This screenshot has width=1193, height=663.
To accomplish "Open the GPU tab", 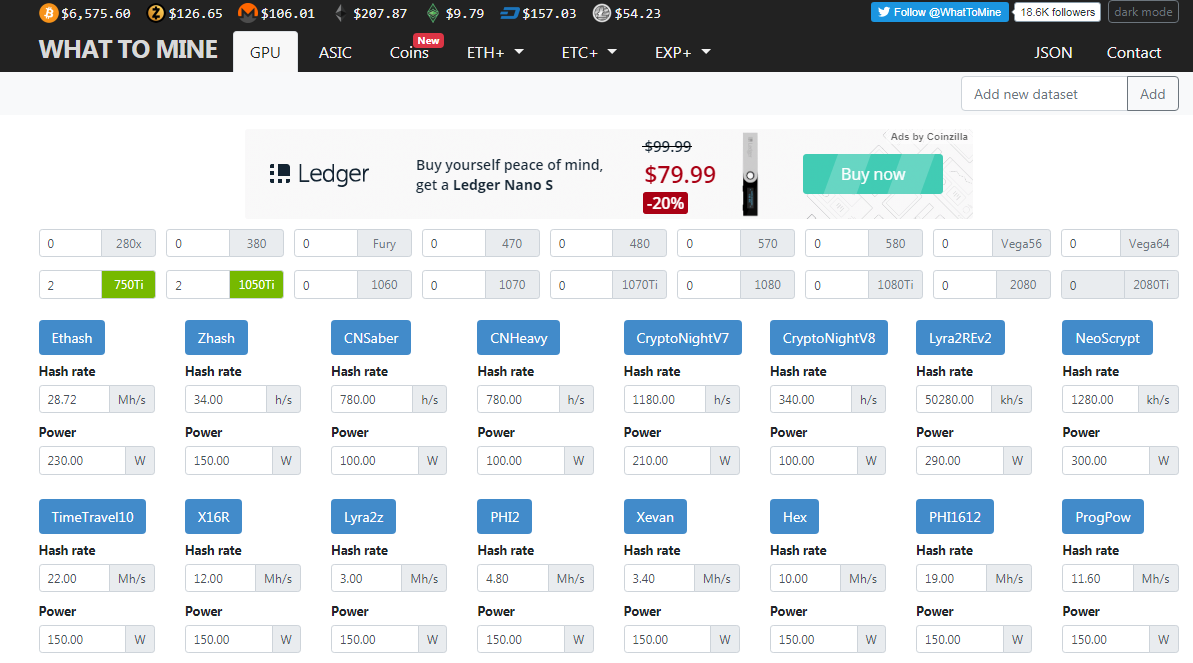I will [266, 52].
